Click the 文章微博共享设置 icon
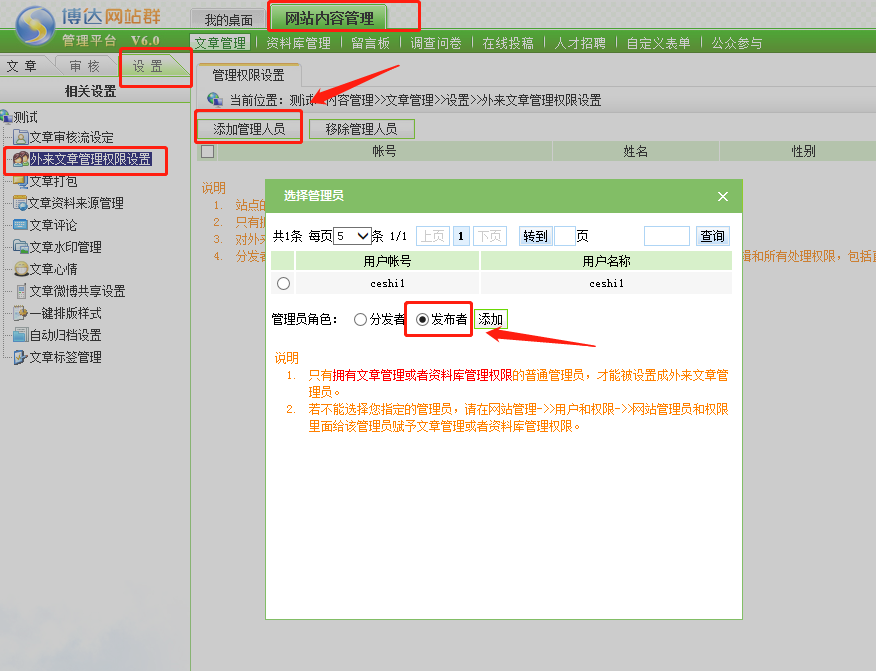This screenshot has height=671, width=876. (x=21, y=292)
